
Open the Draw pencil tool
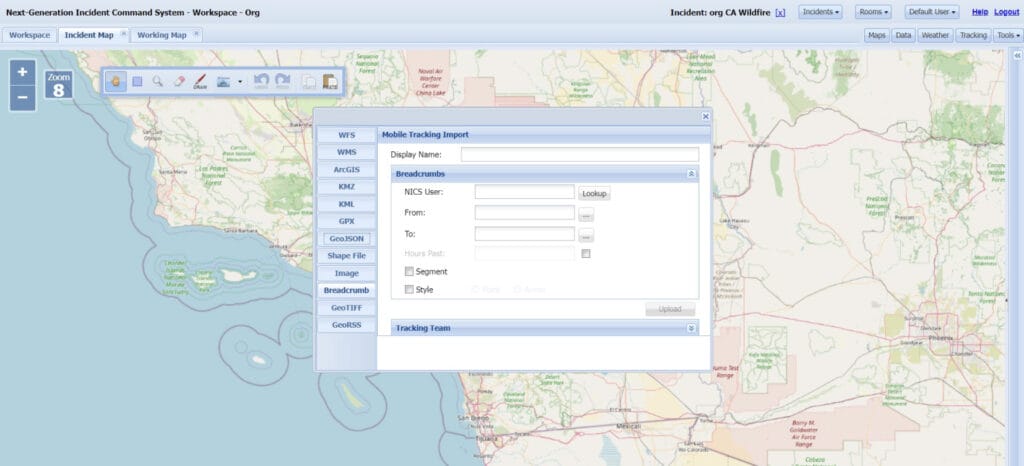tap(200, 81)
